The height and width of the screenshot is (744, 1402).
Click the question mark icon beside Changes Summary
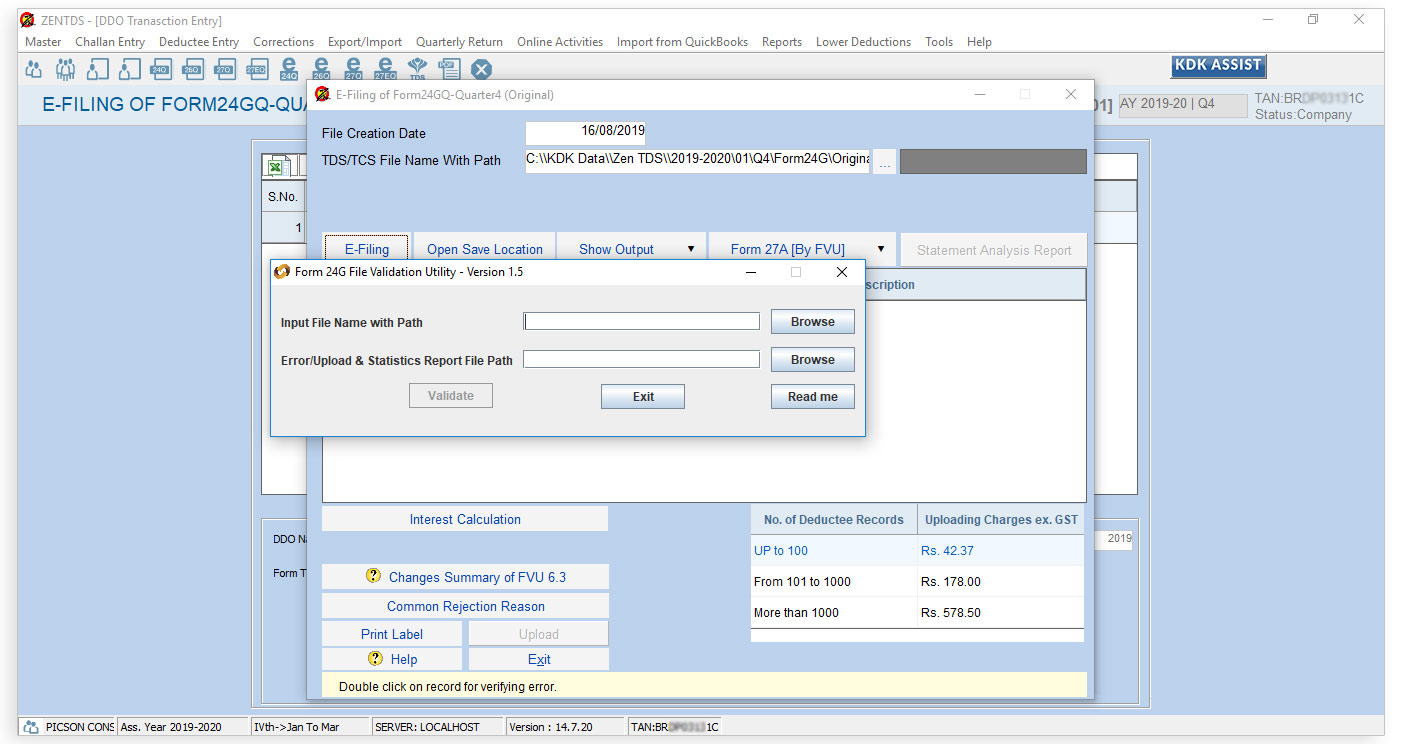click(374, 576)
